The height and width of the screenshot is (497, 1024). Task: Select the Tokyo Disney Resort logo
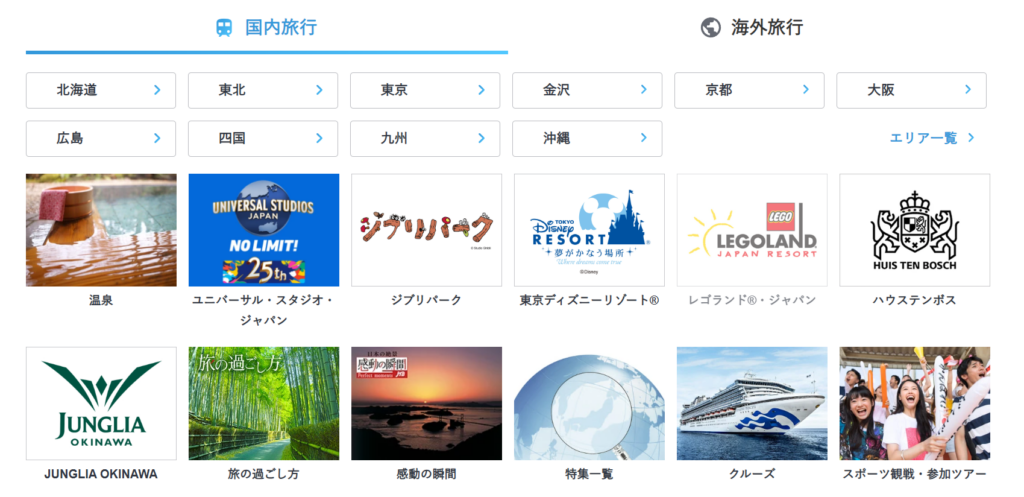pyautogui.click(x=588, y=230)
